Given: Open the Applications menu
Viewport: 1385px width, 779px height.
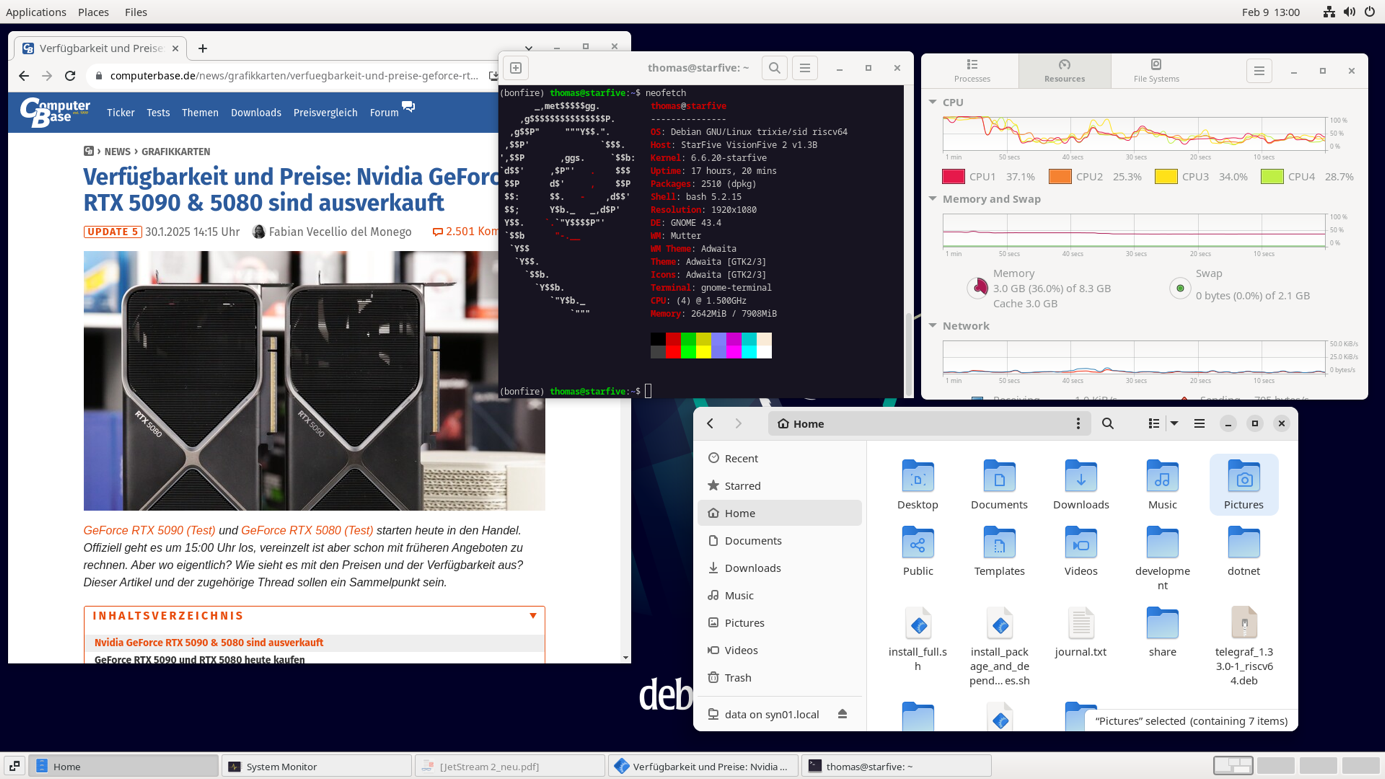Looking at the screenshot, I should click(36, 12).
